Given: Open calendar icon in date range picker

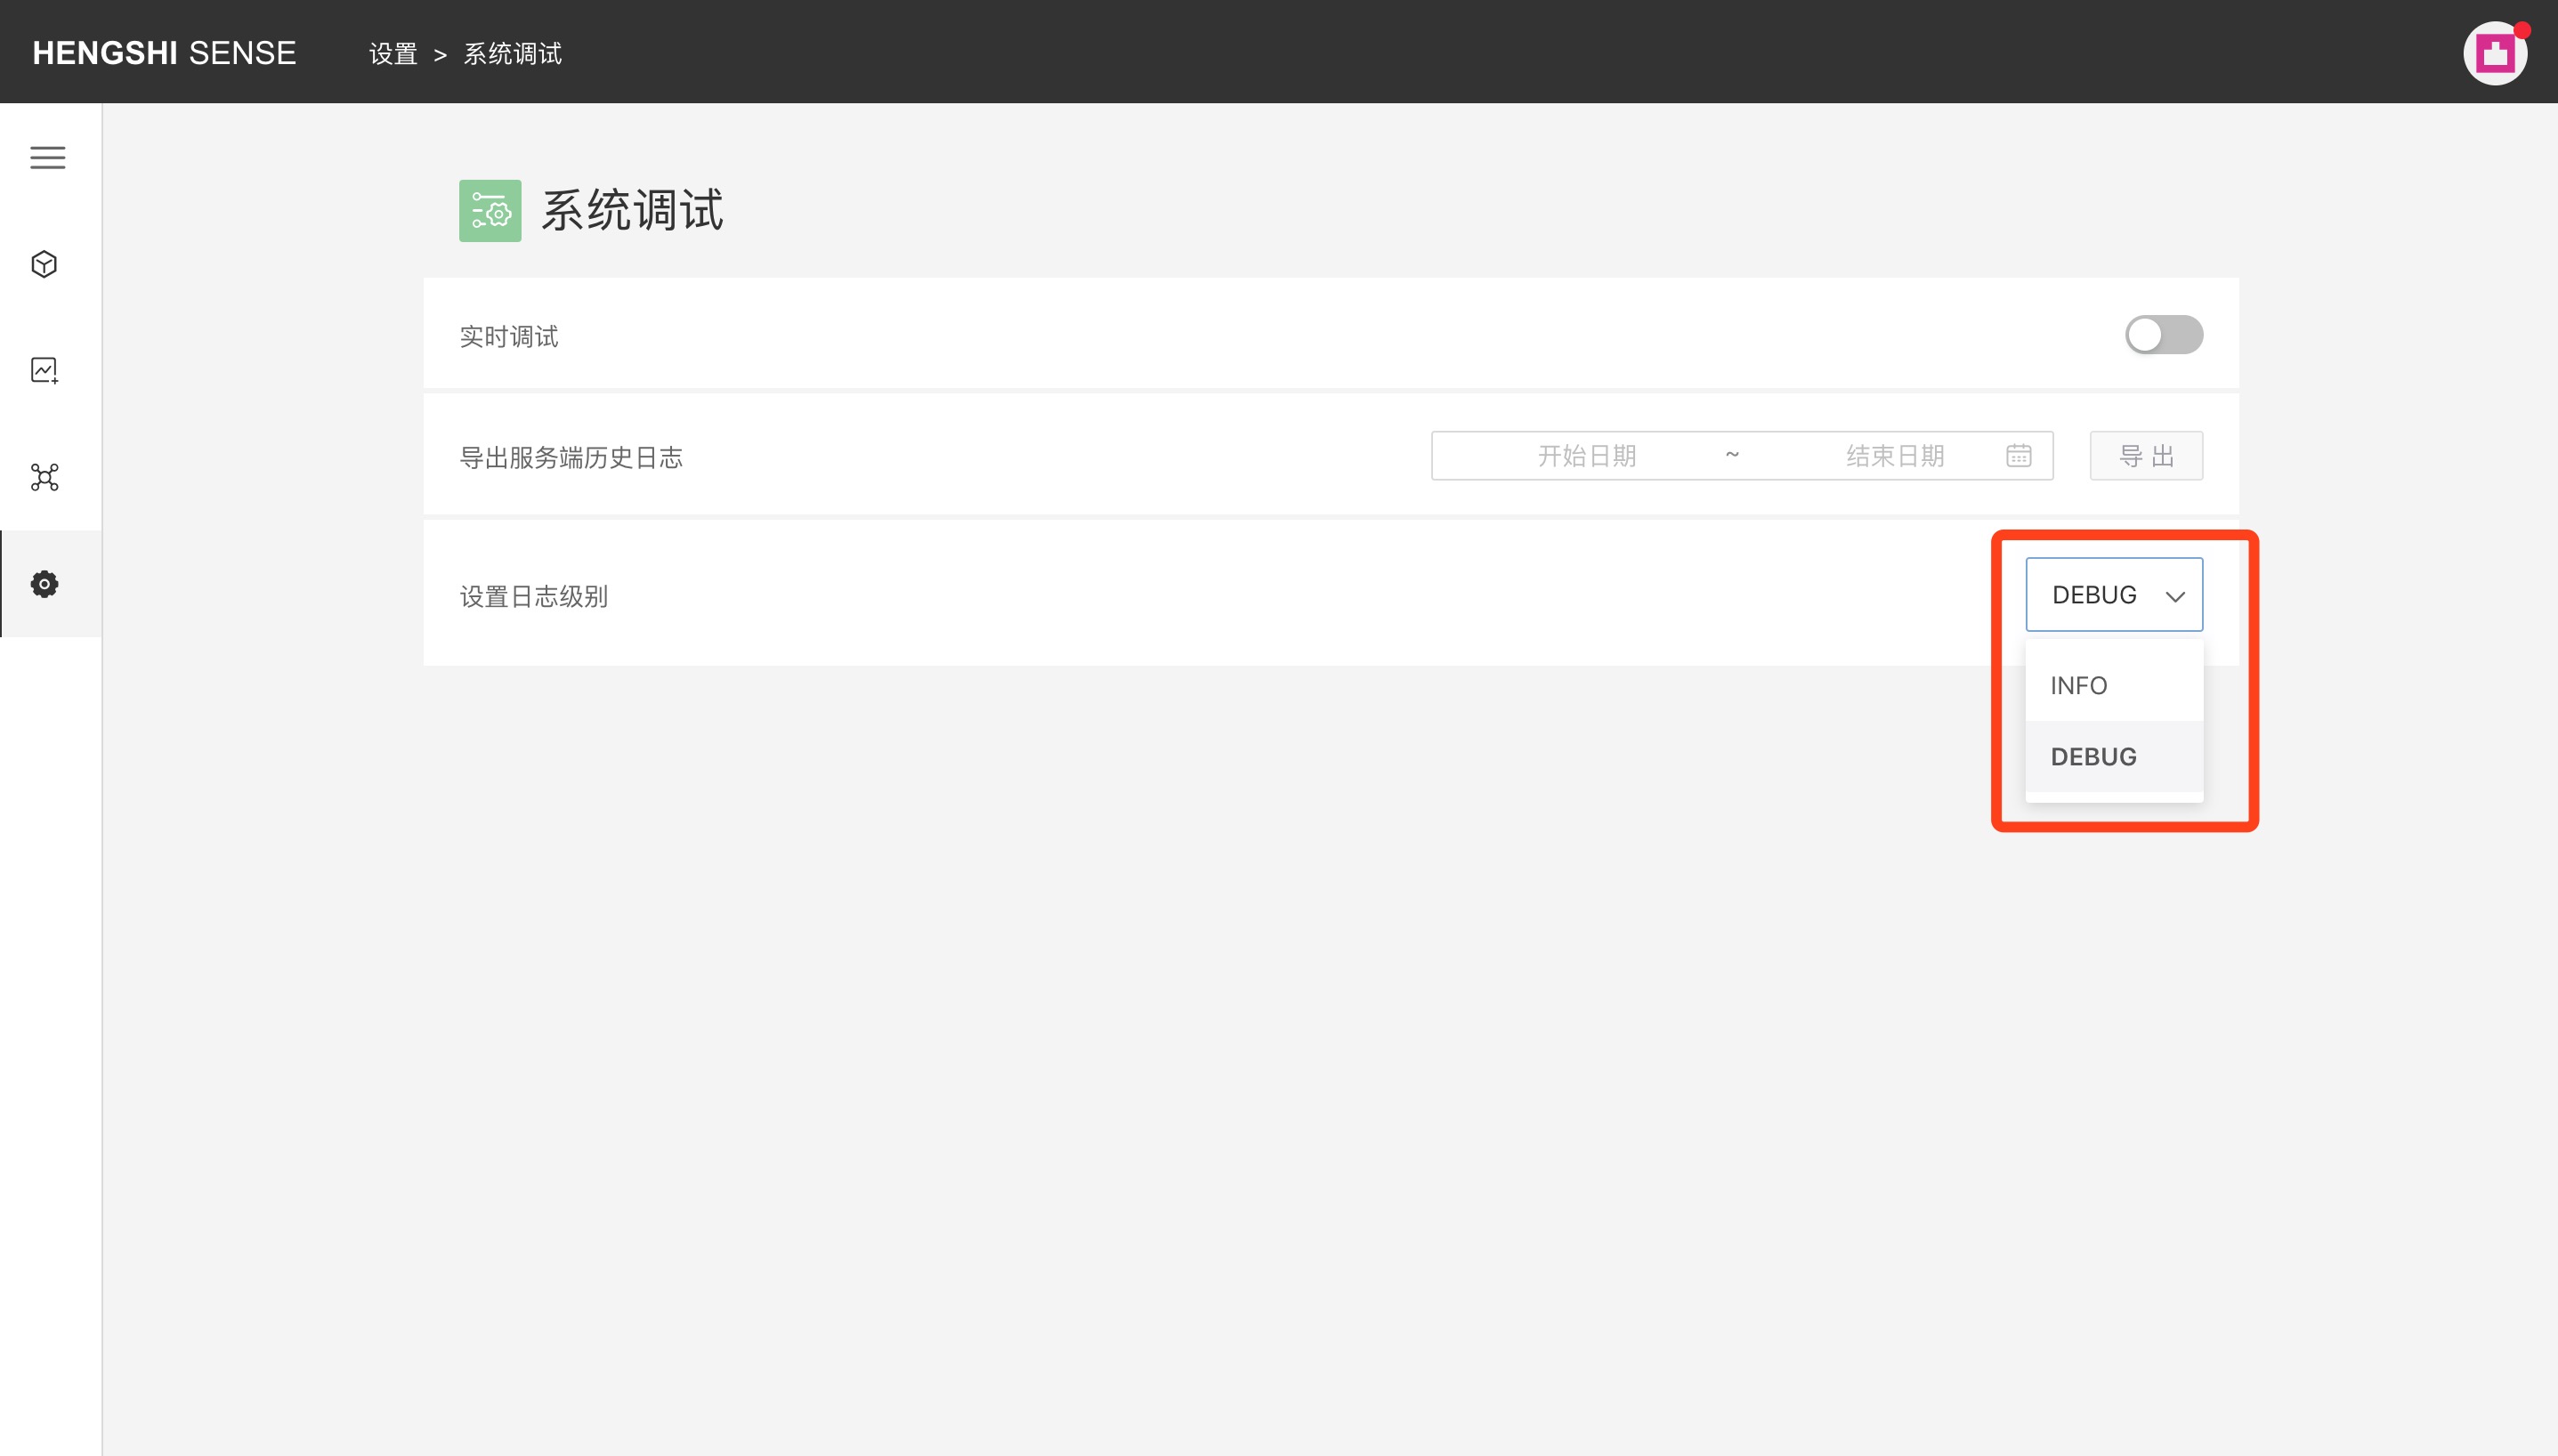Looking at the screenshot, I should (2018, 456).
